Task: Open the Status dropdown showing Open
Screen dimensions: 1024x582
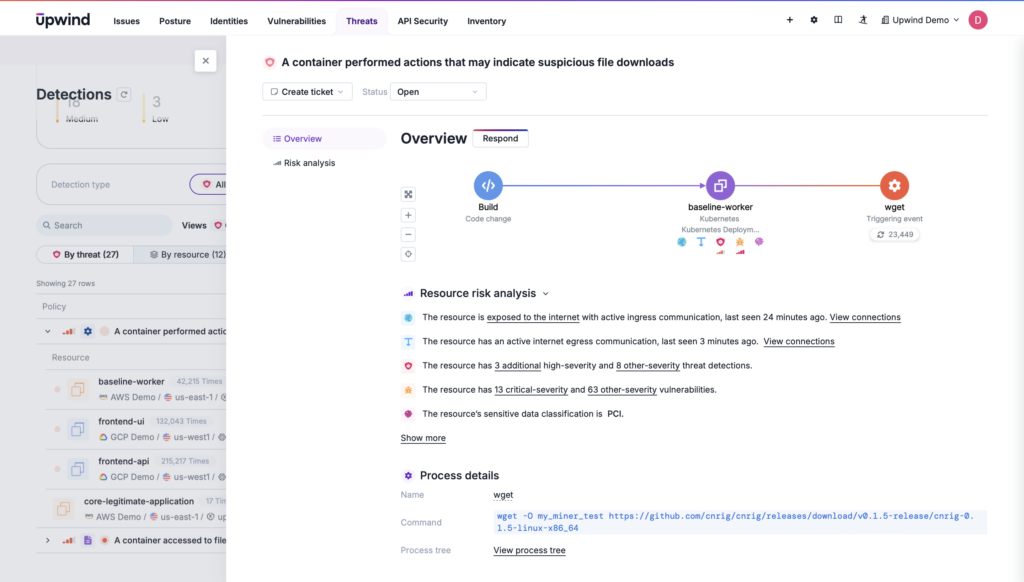Action: click(x=437, y=90)
